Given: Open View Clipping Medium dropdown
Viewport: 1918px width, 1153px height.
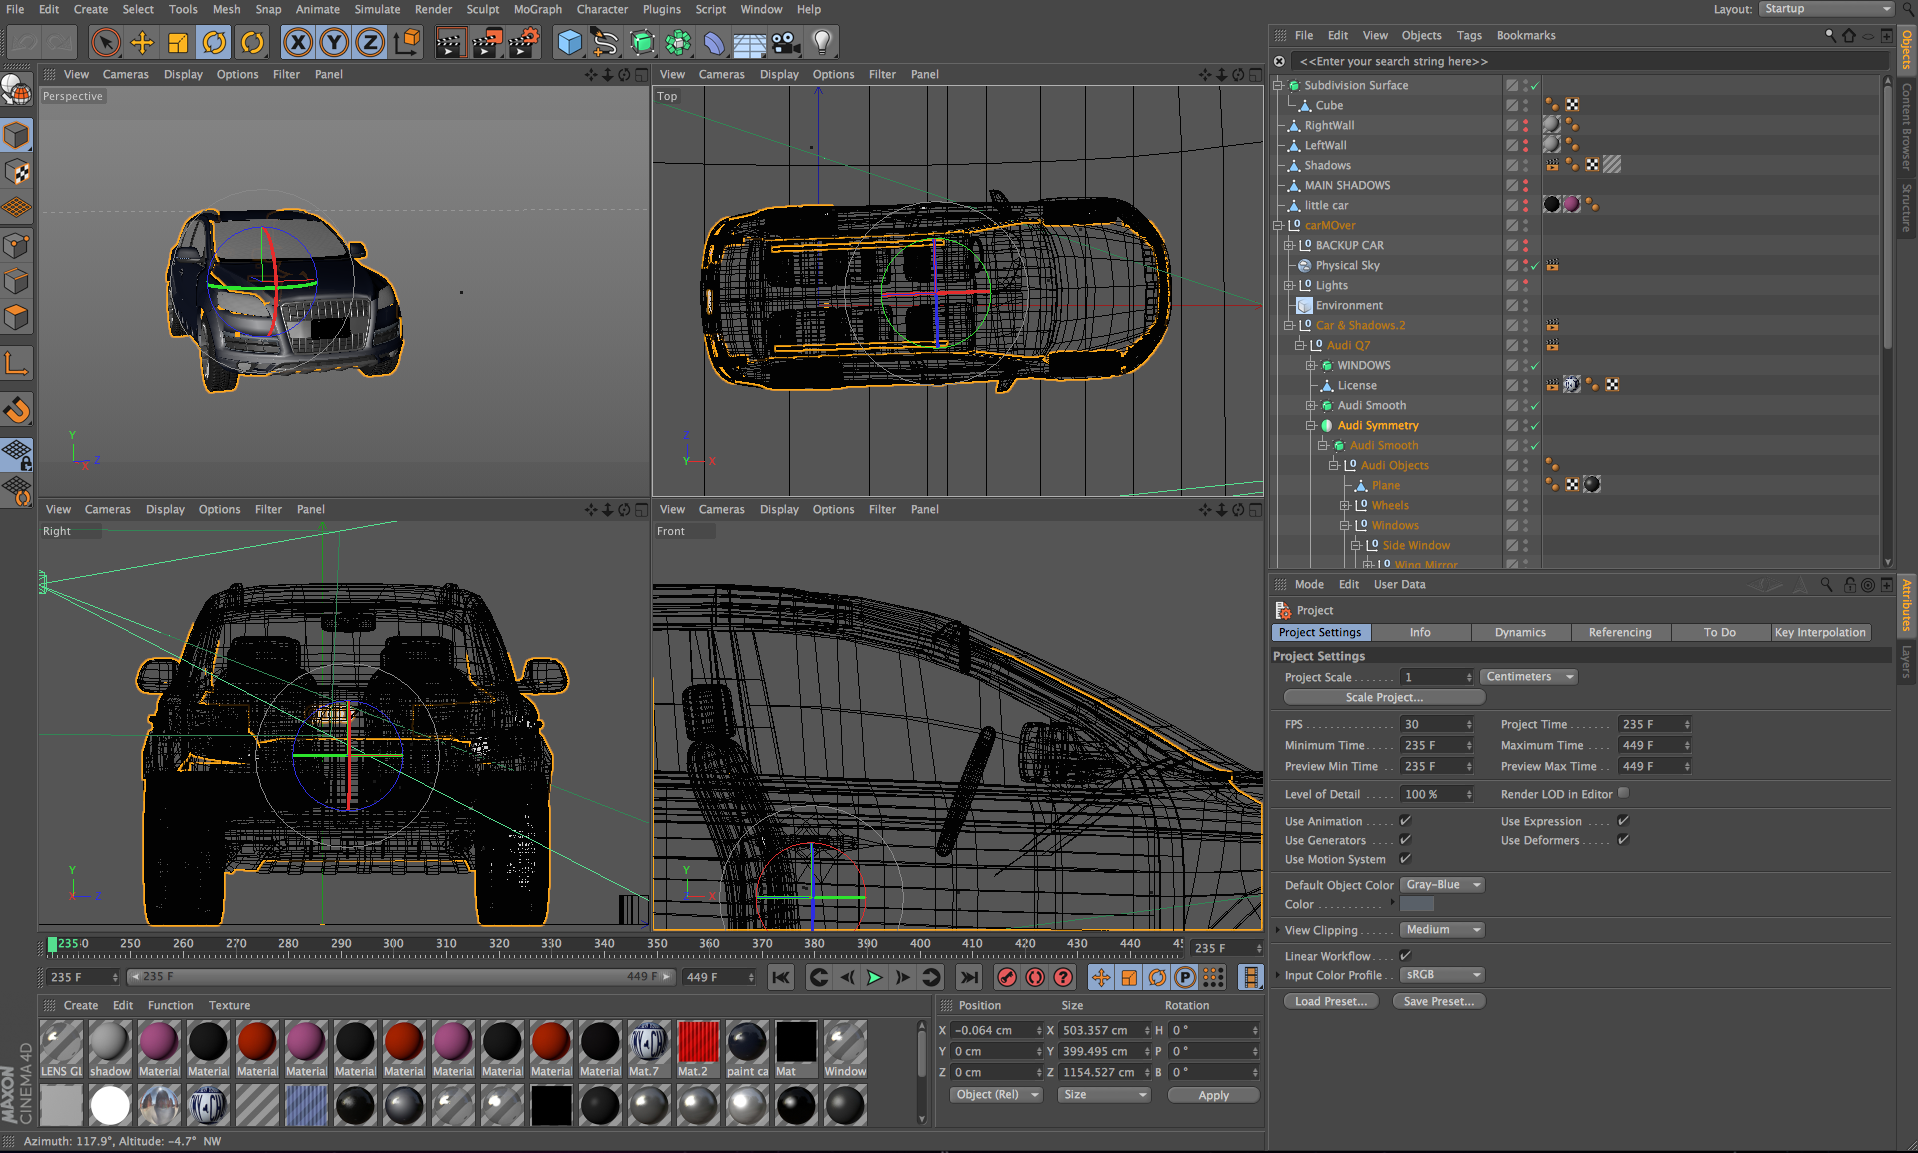Looking at the screenshot, I should (1441, 930).
